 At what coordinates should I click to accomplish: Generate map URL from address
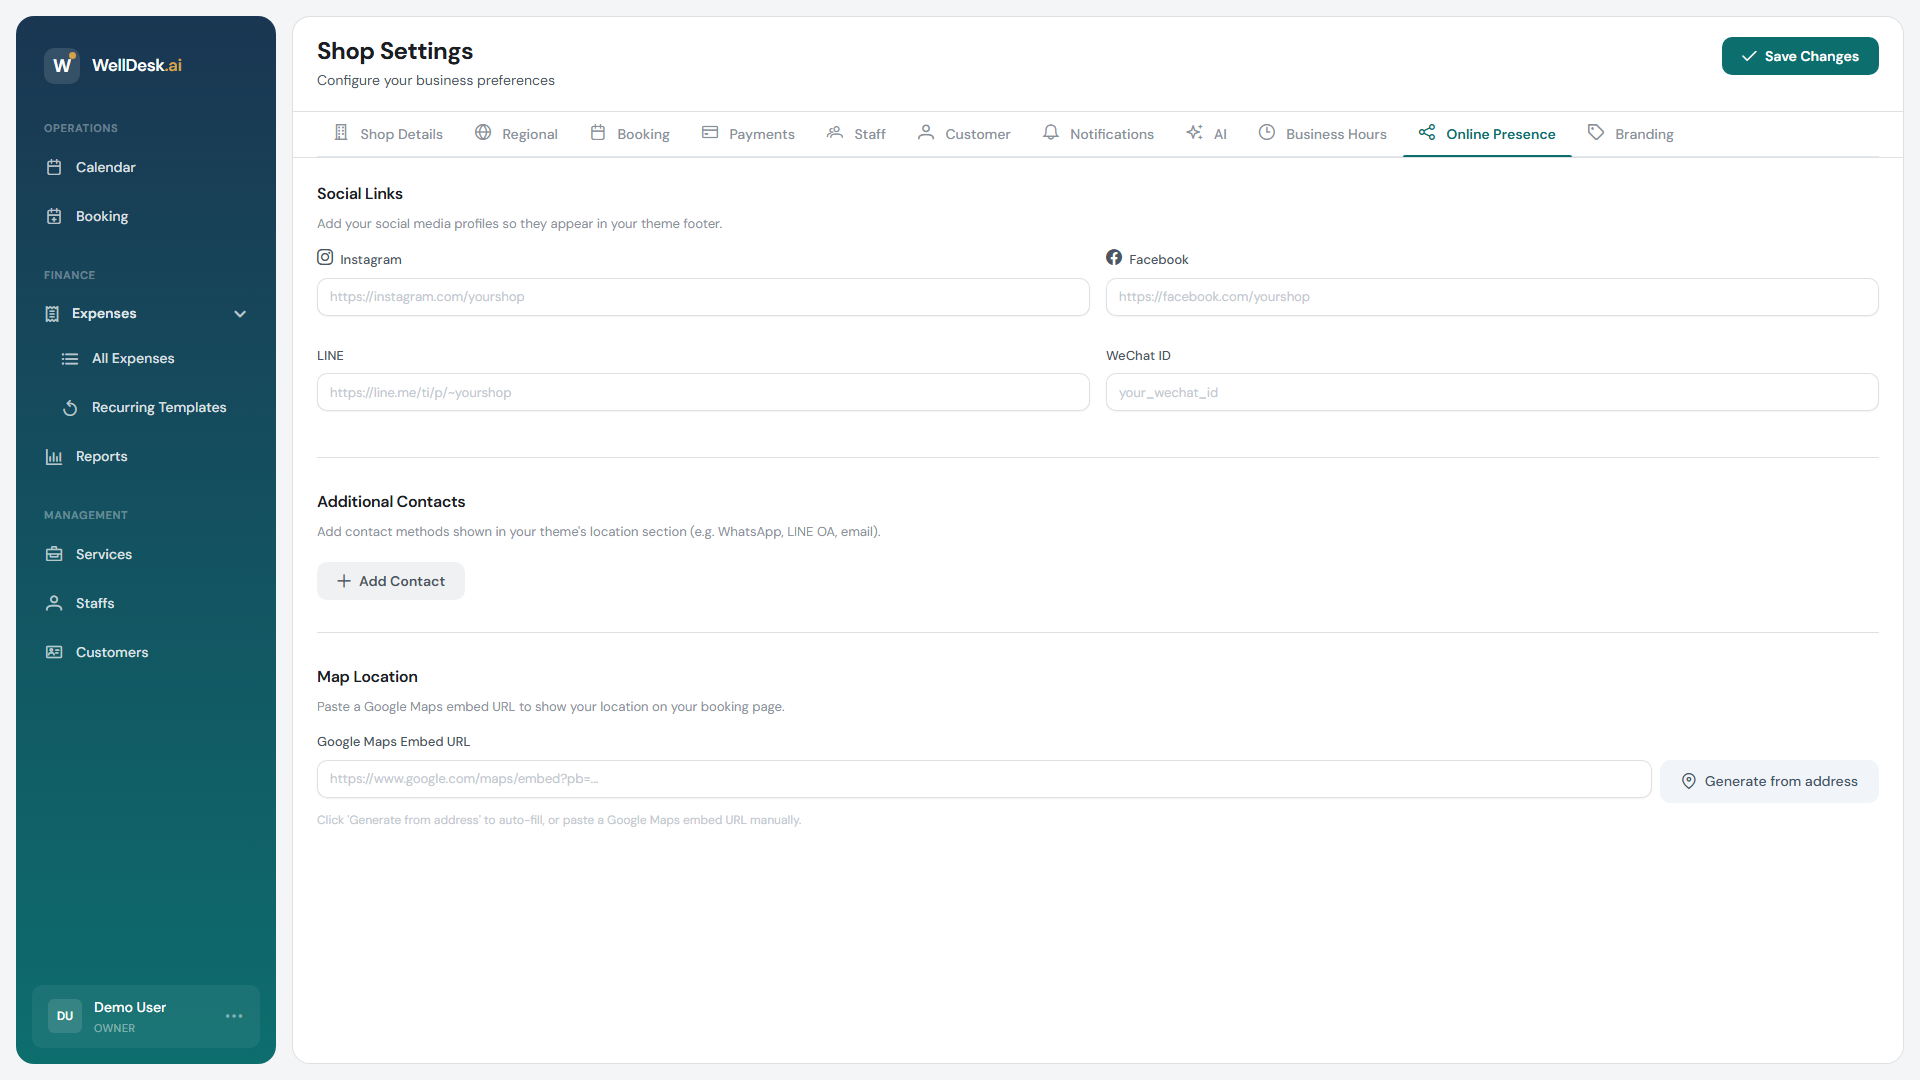[1769, 781]
